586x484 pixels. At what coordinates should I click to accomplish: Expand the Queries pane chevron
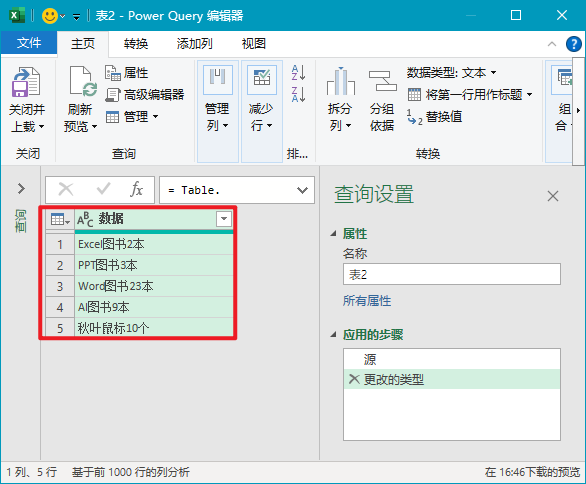tap(21, 188)
